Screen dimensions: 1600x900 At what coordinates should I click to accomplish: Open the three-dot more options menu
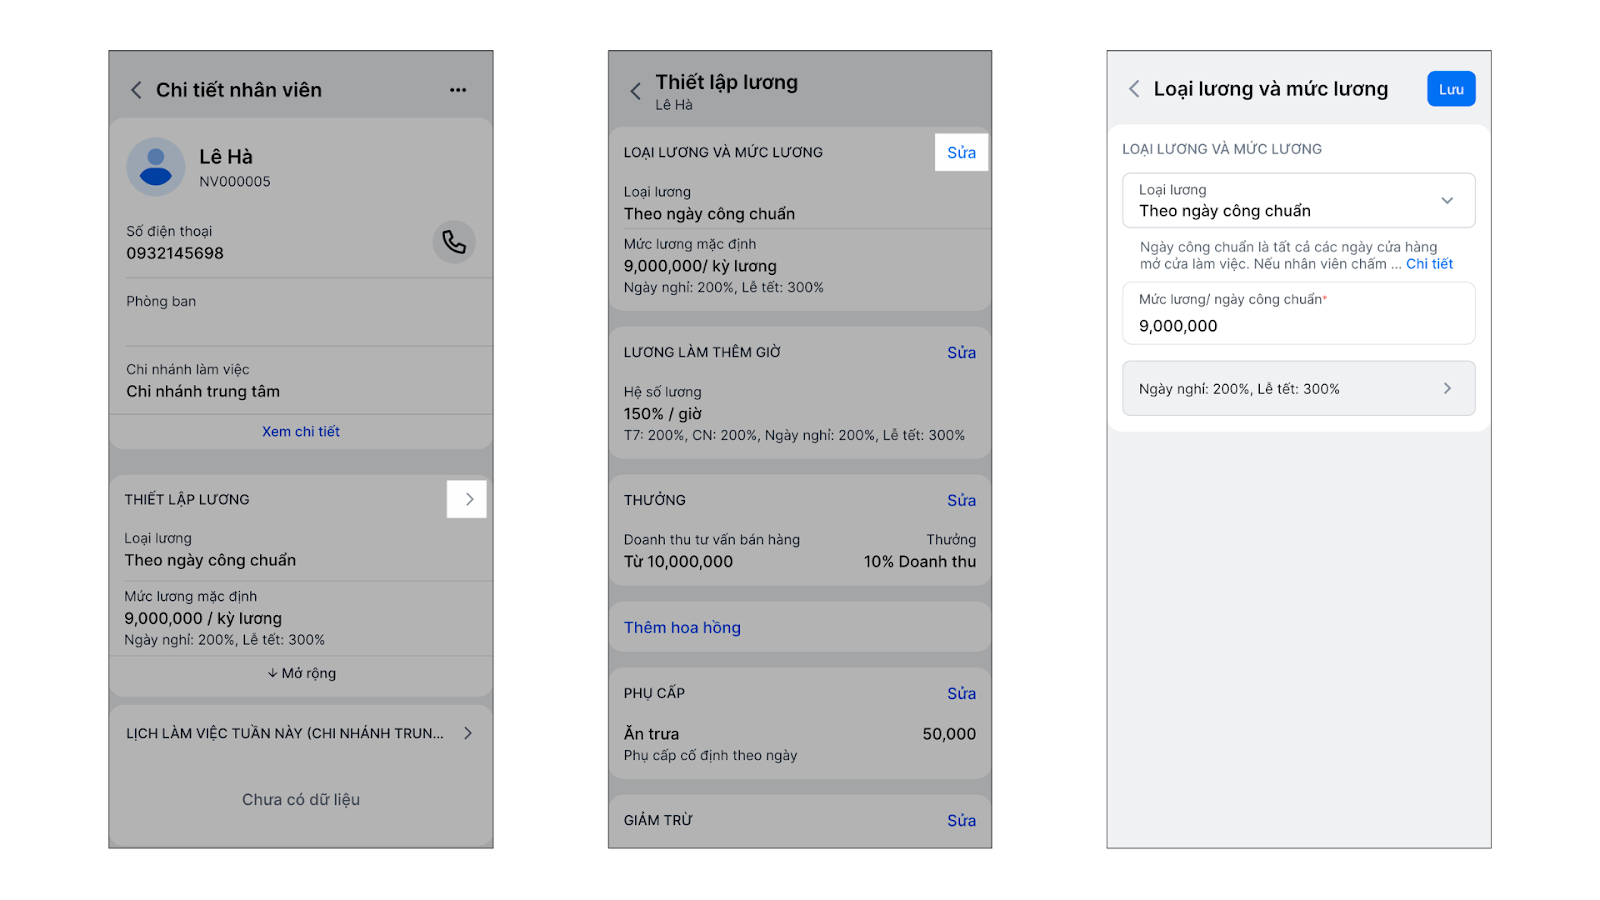(458, 90)
